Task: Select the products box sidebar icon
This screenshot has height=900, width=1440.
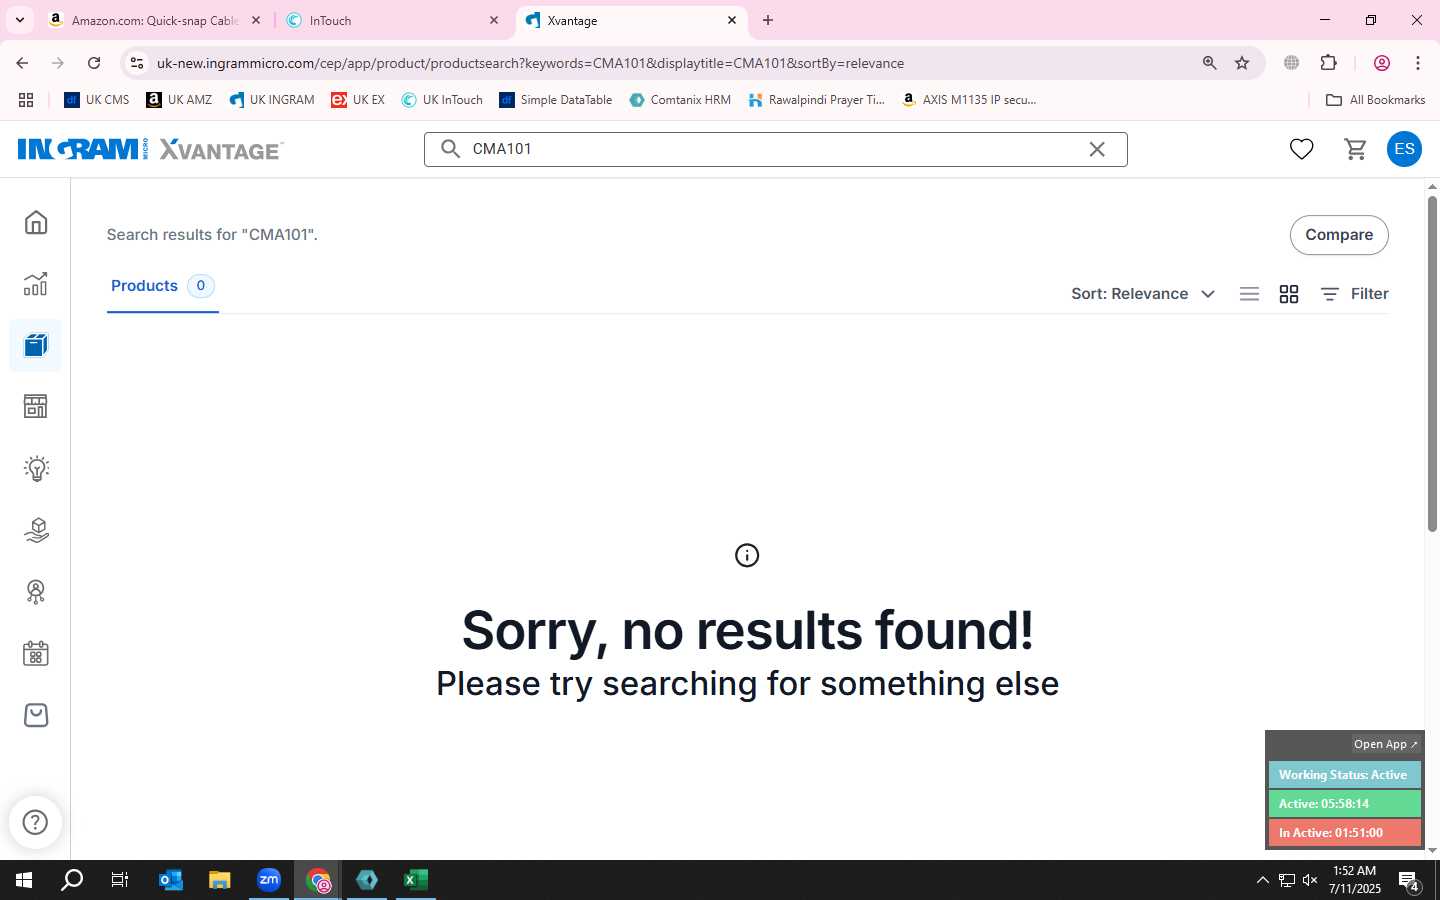Action: pos(36,346)
